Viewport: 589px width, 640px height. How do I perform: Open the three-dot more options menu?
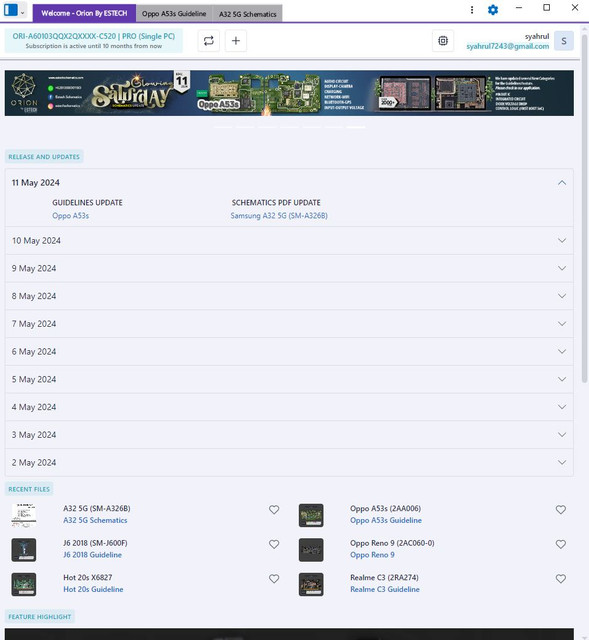(472, 9)
